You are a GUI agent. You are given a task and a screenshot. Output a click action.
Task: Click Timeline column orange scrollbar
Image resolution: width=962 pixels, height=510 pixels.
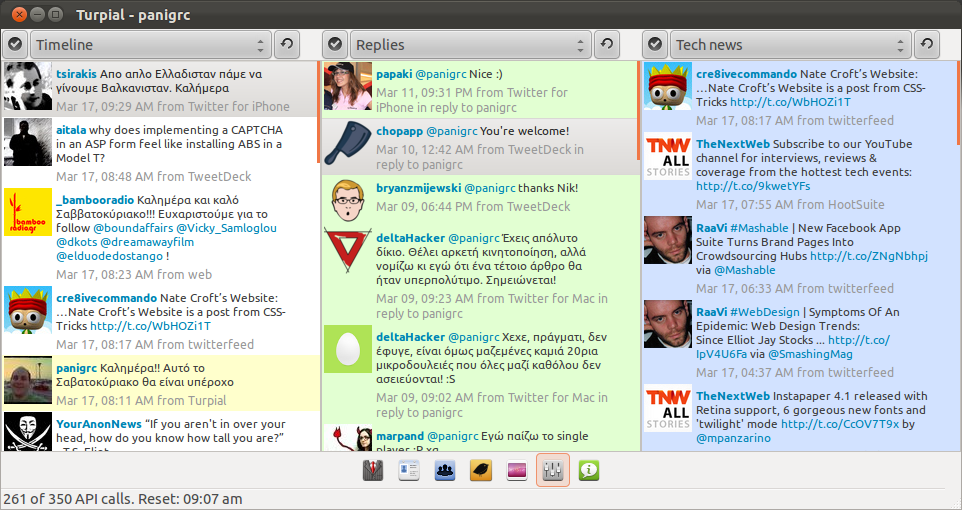point(318,112)
